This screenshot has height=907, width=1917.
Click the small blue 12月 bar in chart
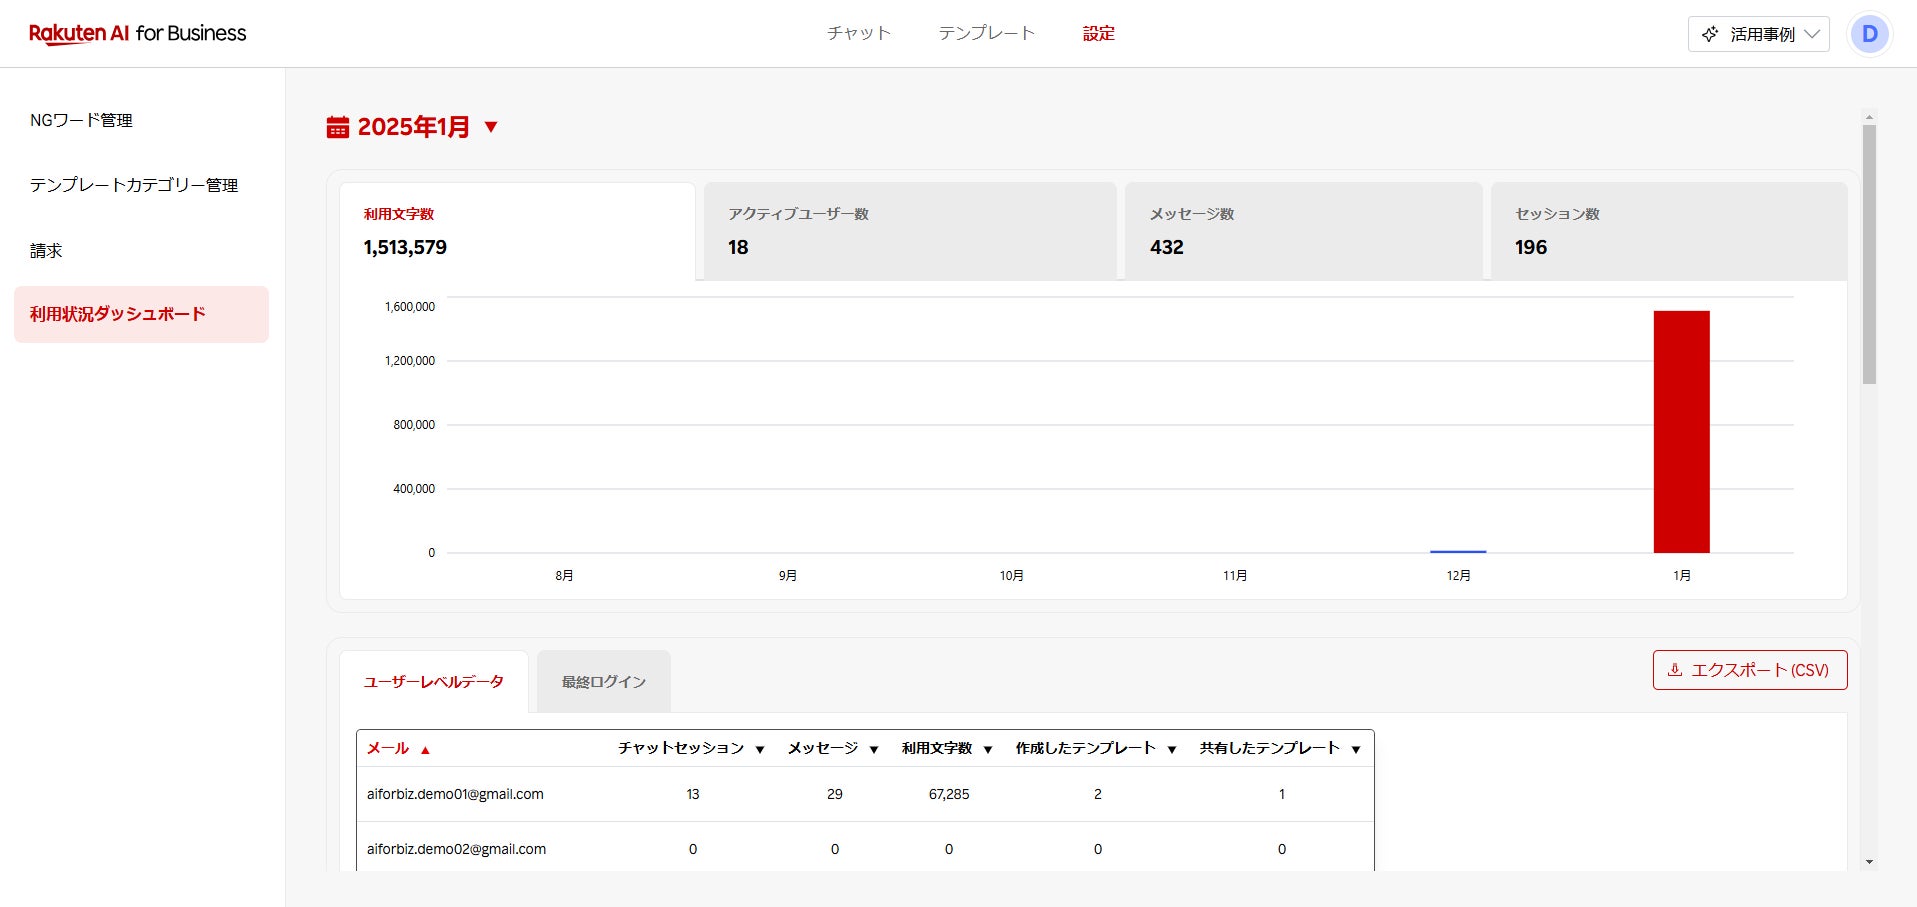(x=1458, y=551)
